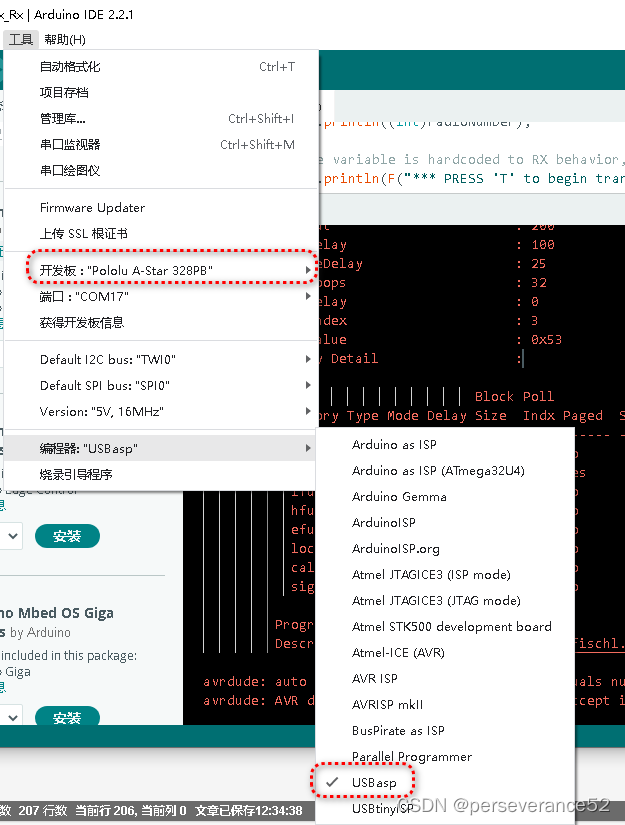Open the 帮助(H) menu
Viewport: 625px width, 825px height.
(x=65, y=39)
